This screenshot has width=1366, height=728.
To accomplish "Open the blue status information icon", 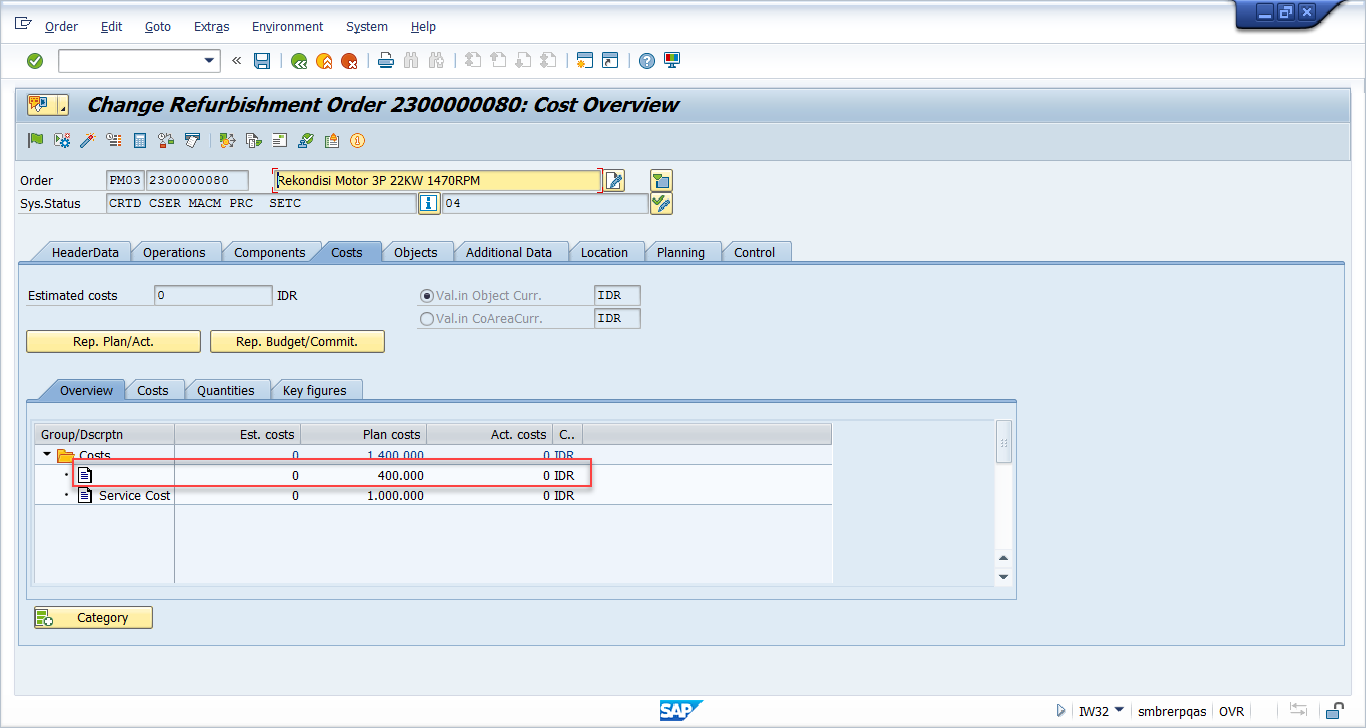I will coord(429,204).
